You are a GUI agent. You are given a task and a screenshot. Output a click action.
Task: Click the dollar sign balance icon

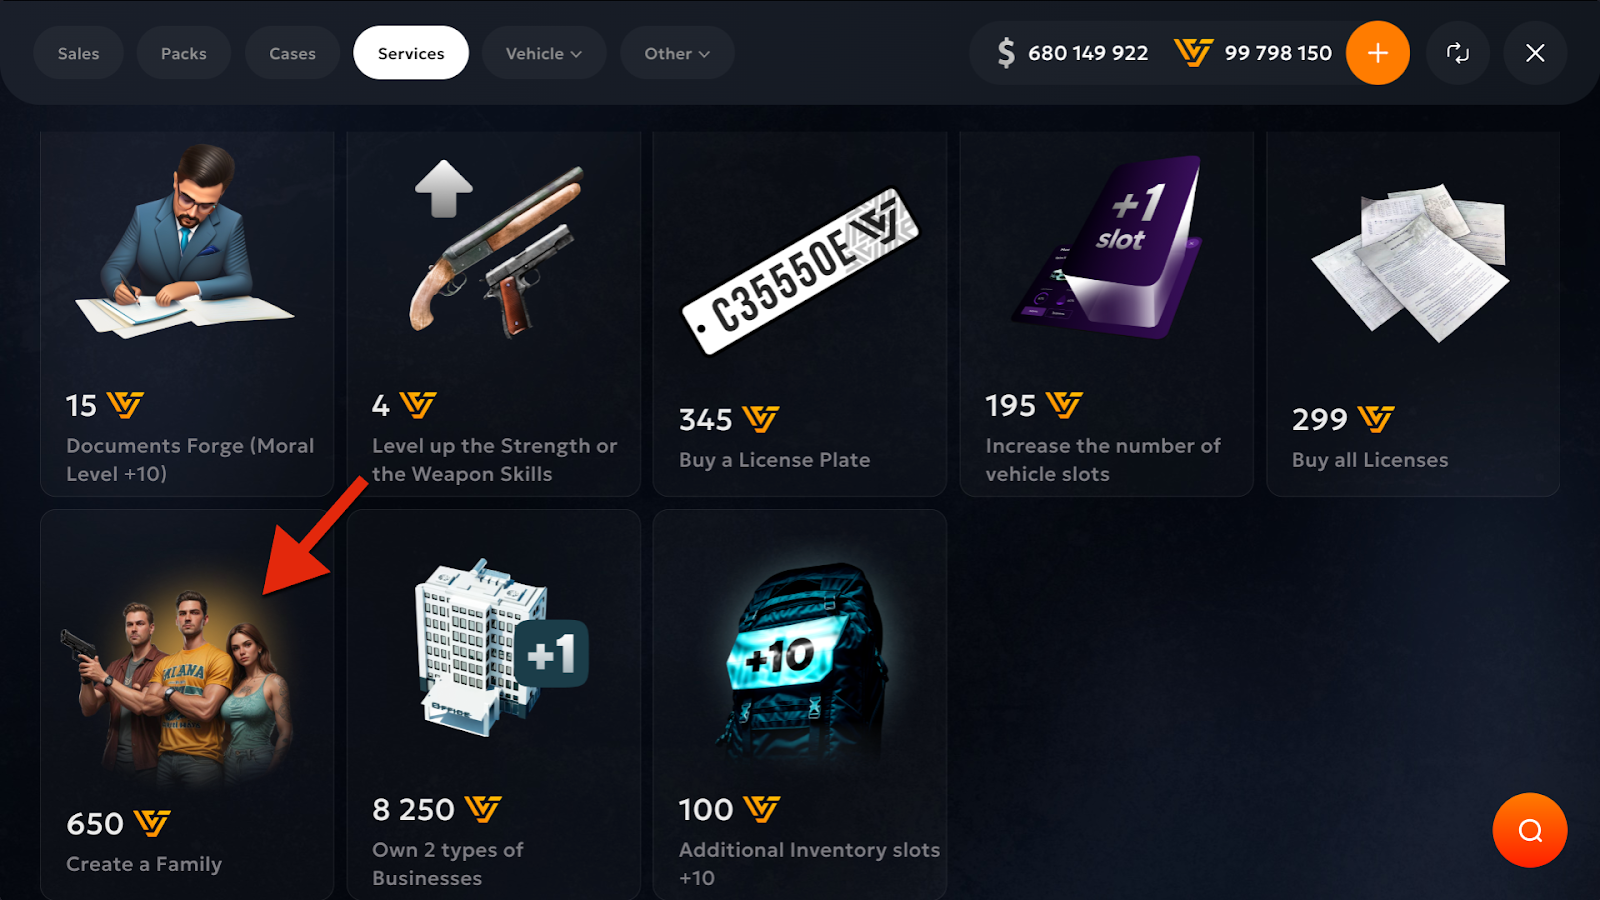tap(1006, 53)
